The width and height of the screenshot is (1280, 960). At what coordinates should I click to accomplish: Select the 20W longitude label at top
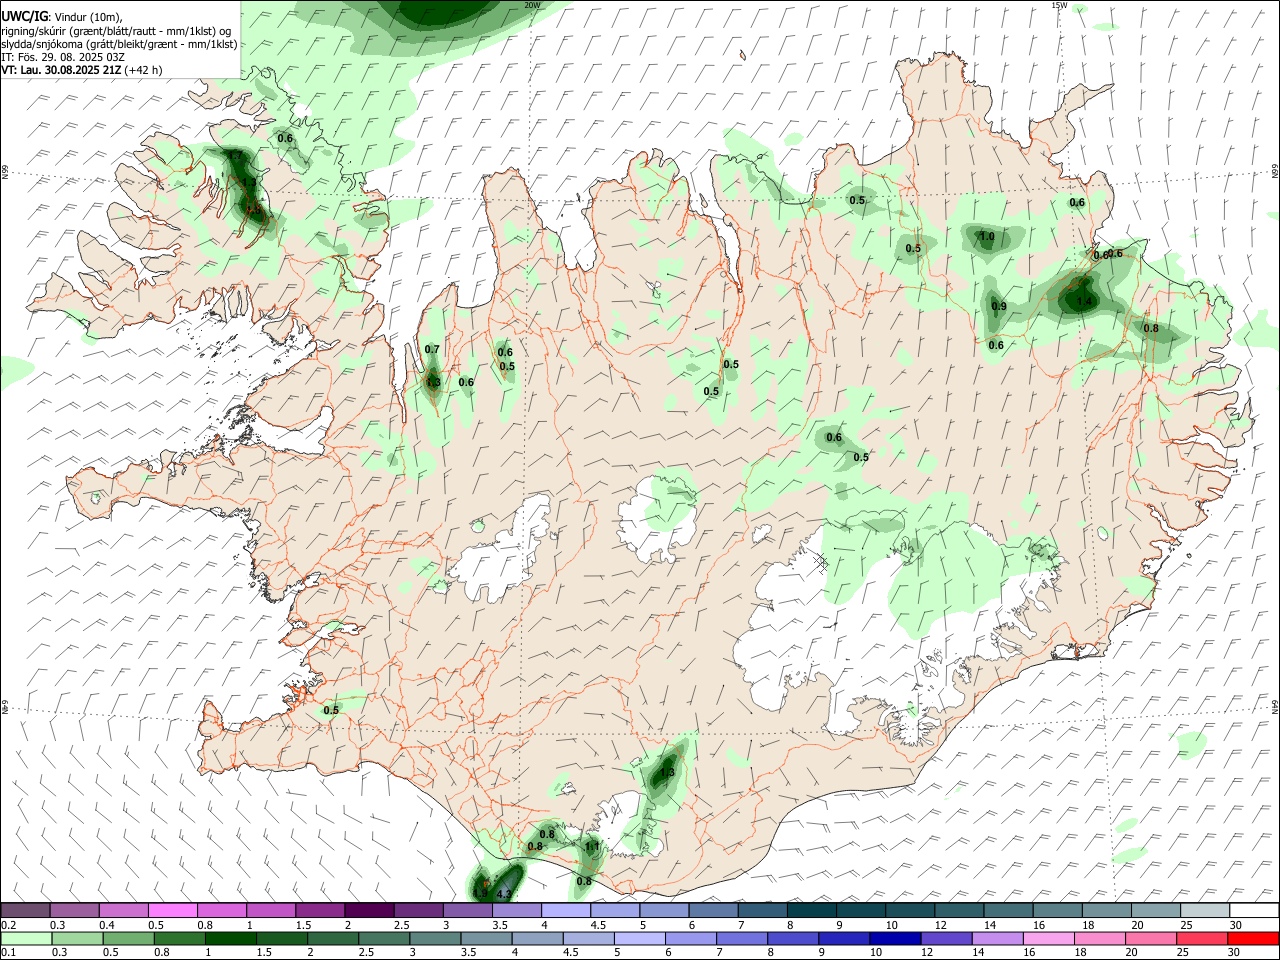[532, 5]
